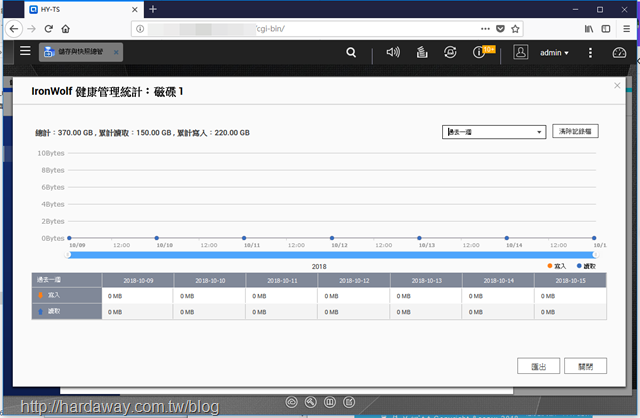Close the HY-TS browser tab
This screenshot has height=418, width=640.
(135, 9)
